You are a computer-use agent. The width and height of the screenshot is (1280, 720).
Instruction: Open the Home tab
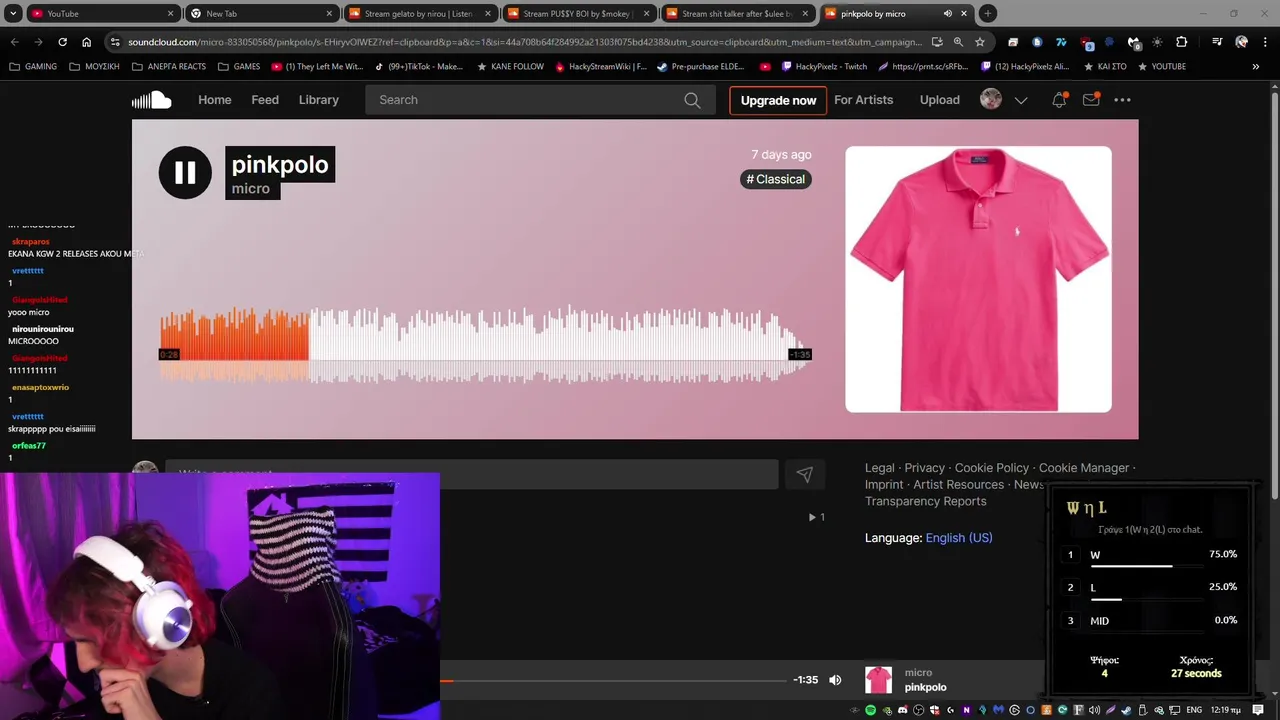[214, 100]
